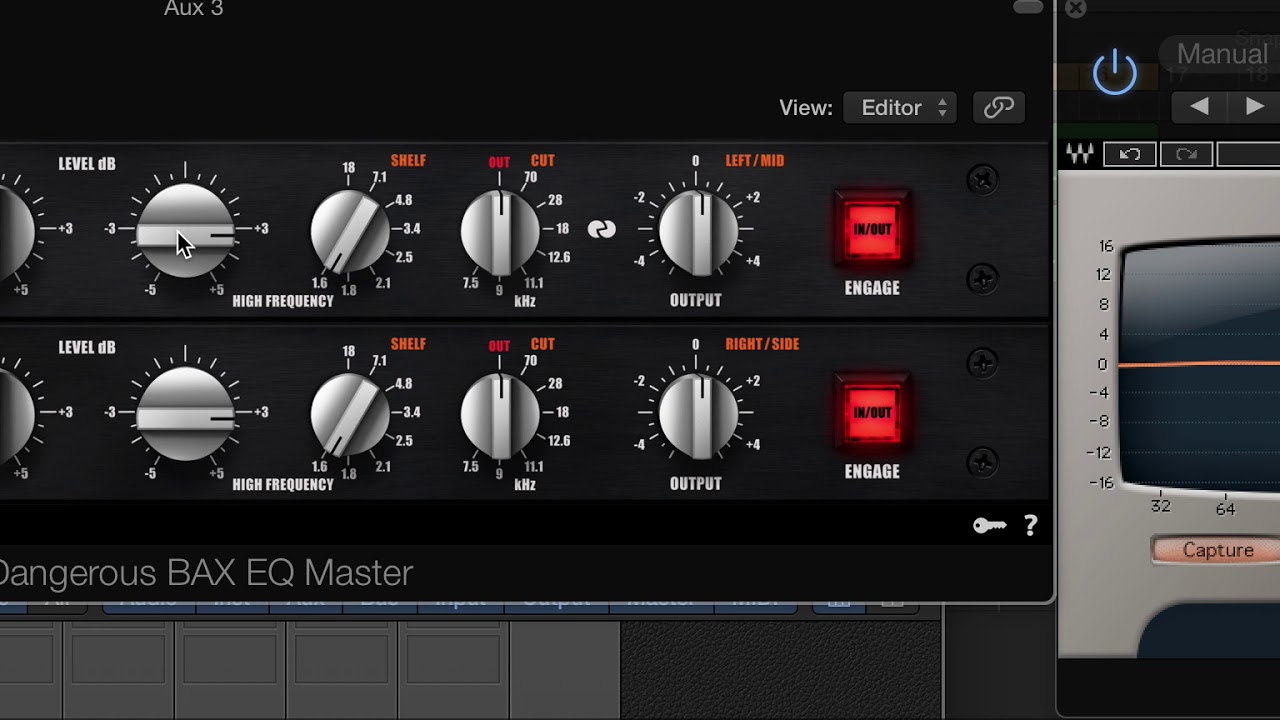
Task: Click the "SHELF" label in the Left/Mid row
Action: tap(408, 160)
